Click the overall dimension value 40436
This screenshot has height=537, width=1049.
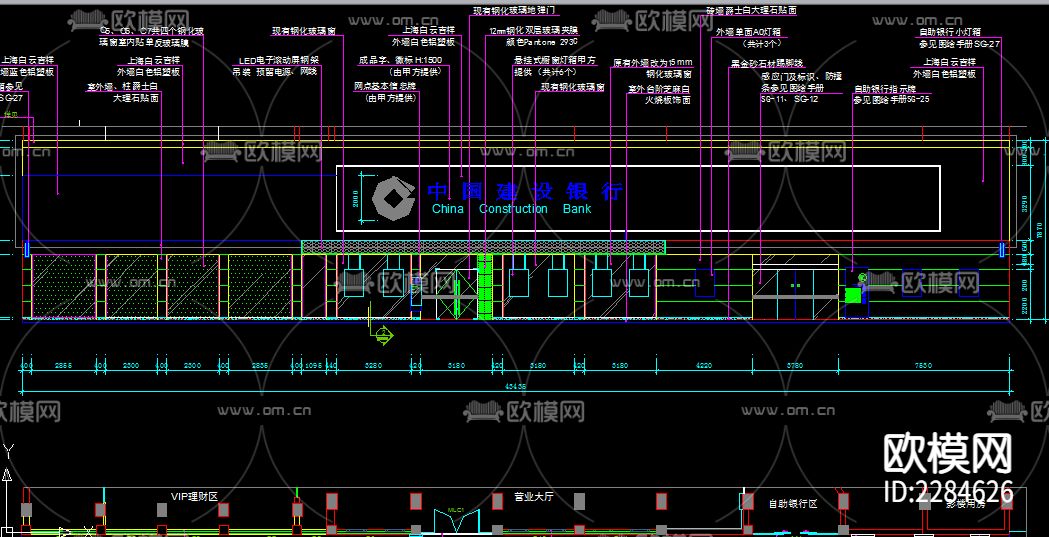pos(516,387)
